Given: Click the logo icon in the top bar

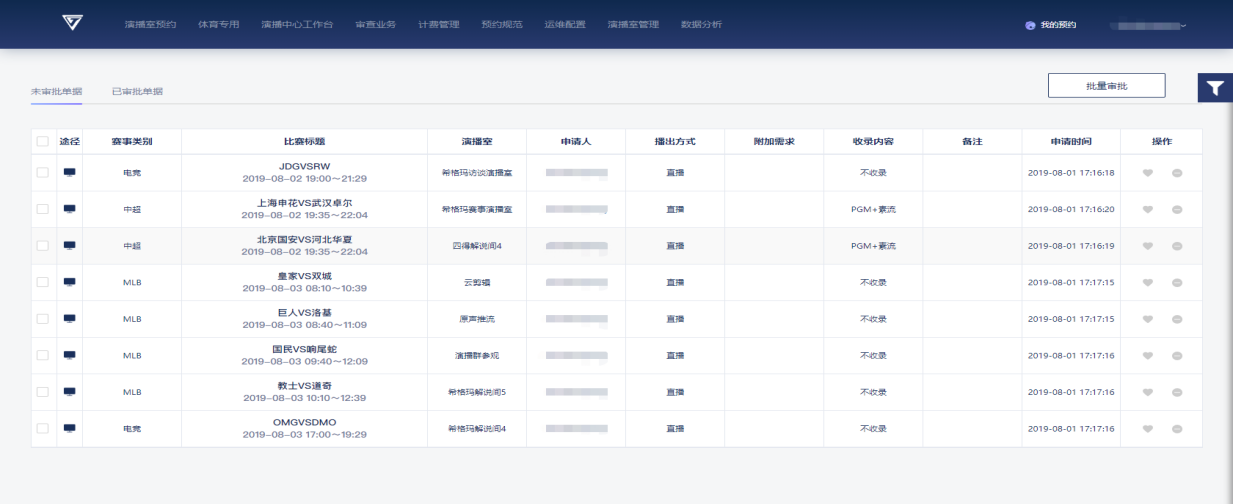Looking at the screenshot, I should click(x=73, y=23).
